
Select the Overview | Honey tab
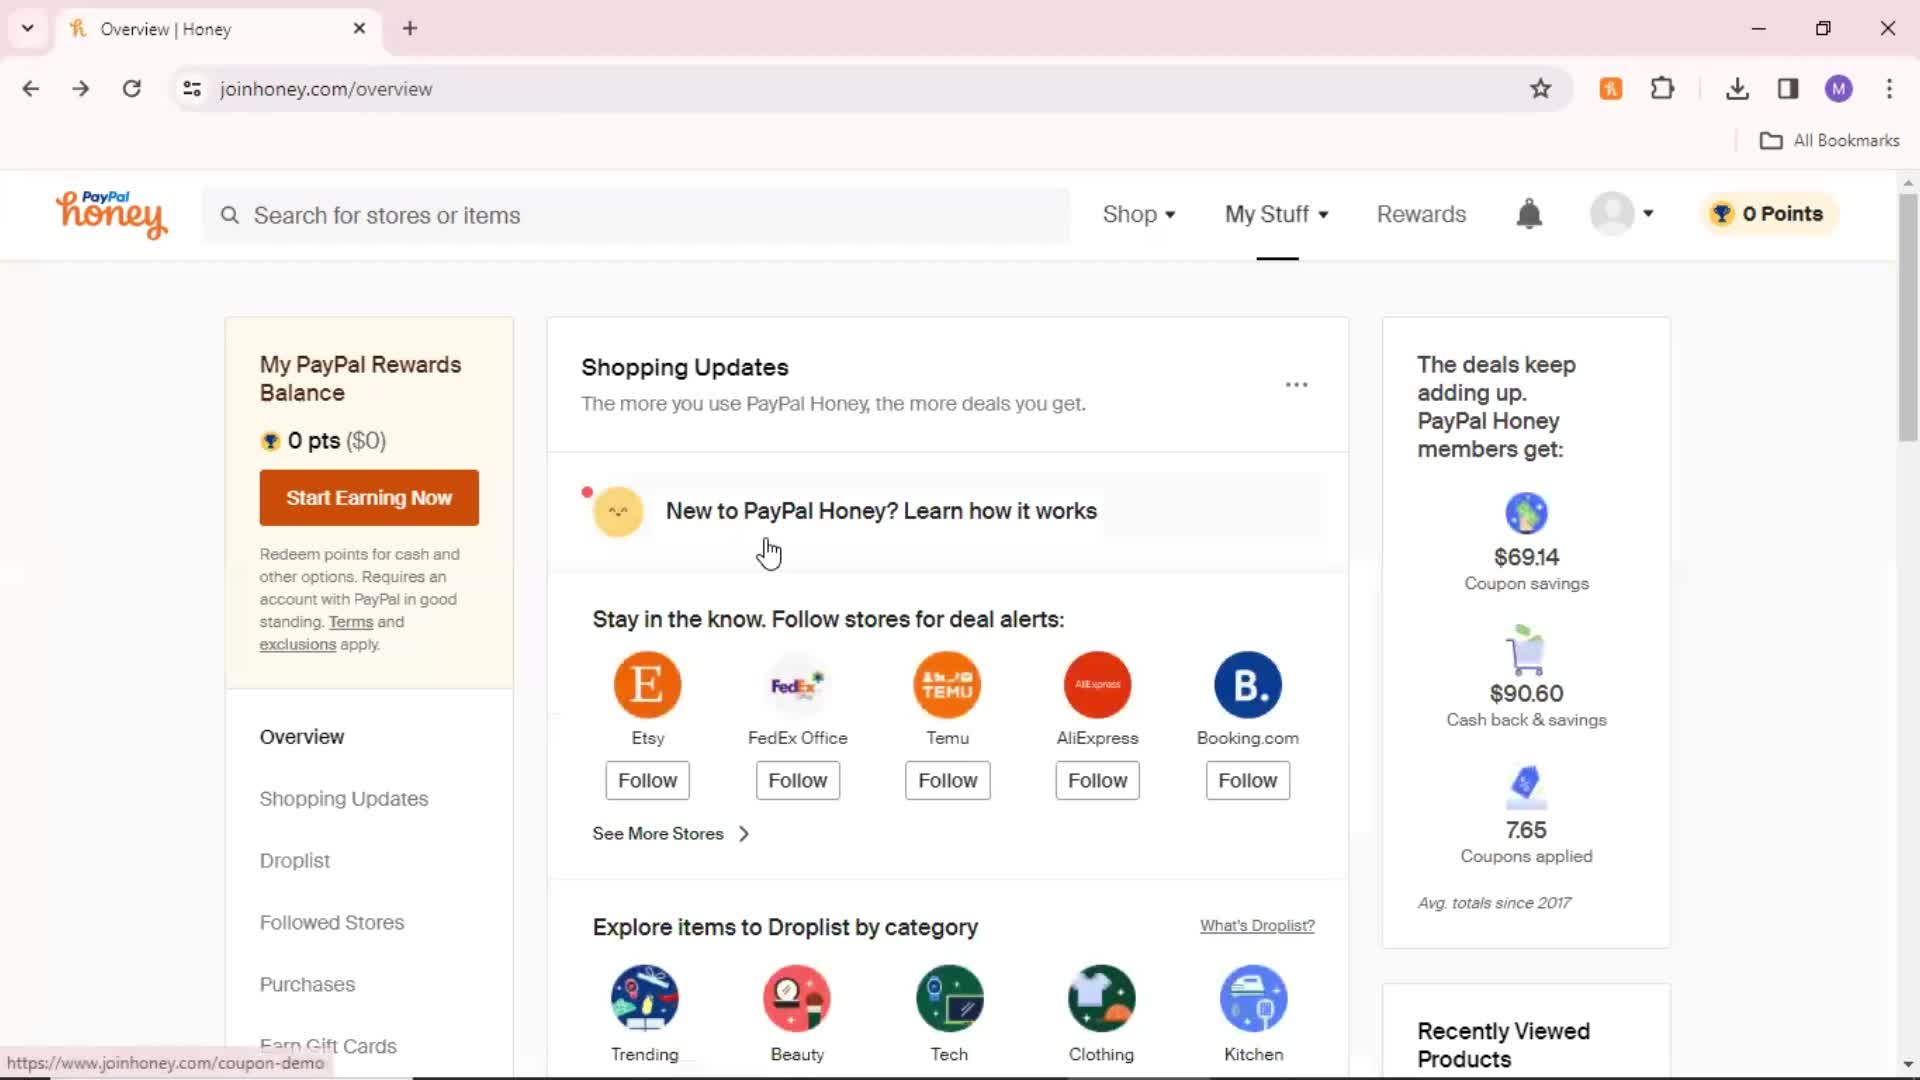pyautogui.click(x=217, y=28)
